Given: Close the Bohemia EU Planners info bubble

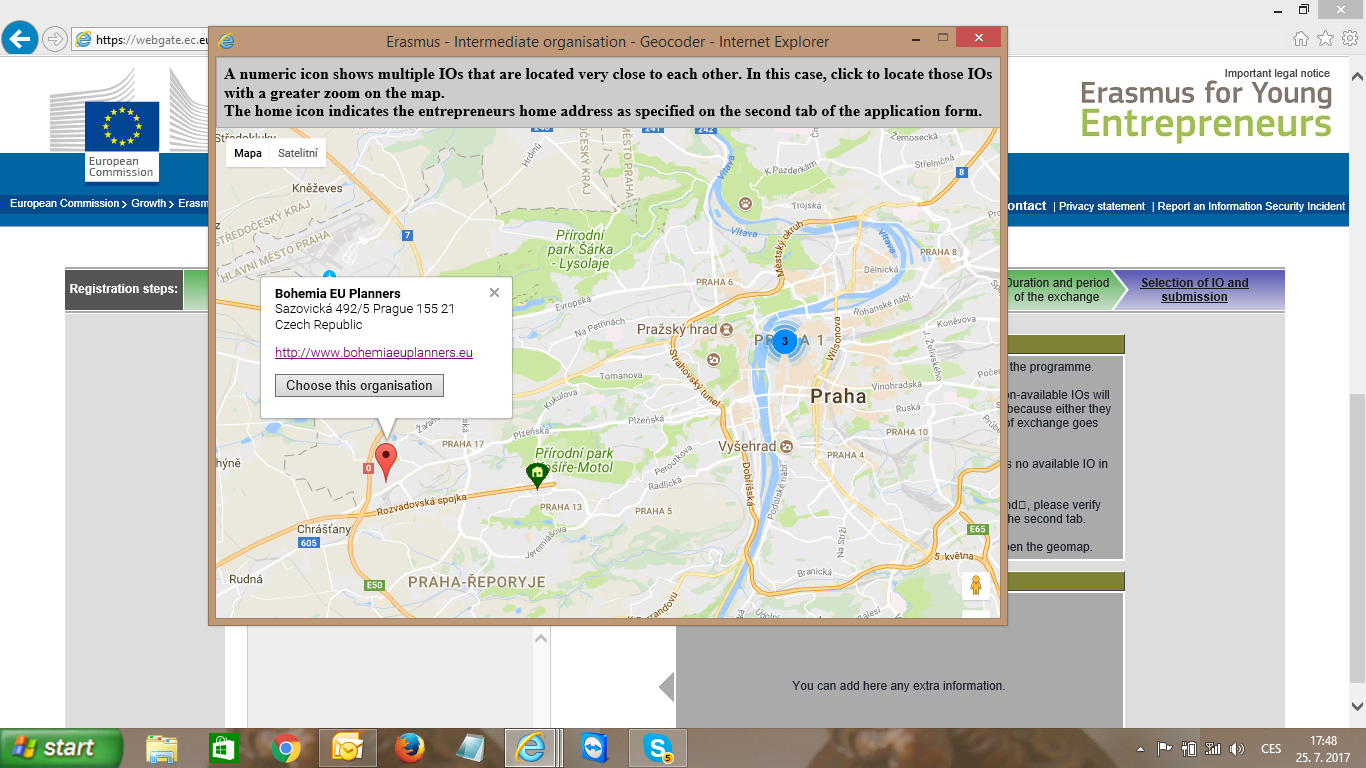Looking at the screenshot, I should (x=494, y=293).
